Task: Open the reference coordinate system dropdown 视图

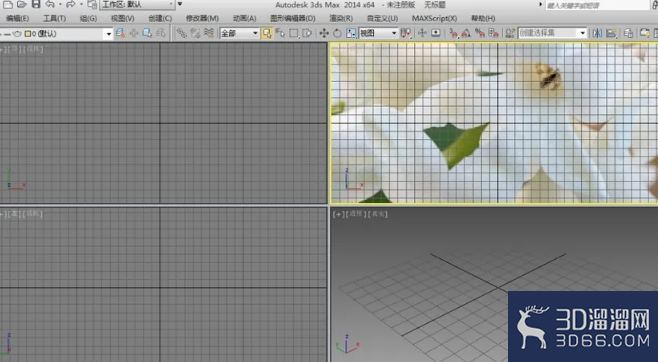Action: [x=378, y=33]
